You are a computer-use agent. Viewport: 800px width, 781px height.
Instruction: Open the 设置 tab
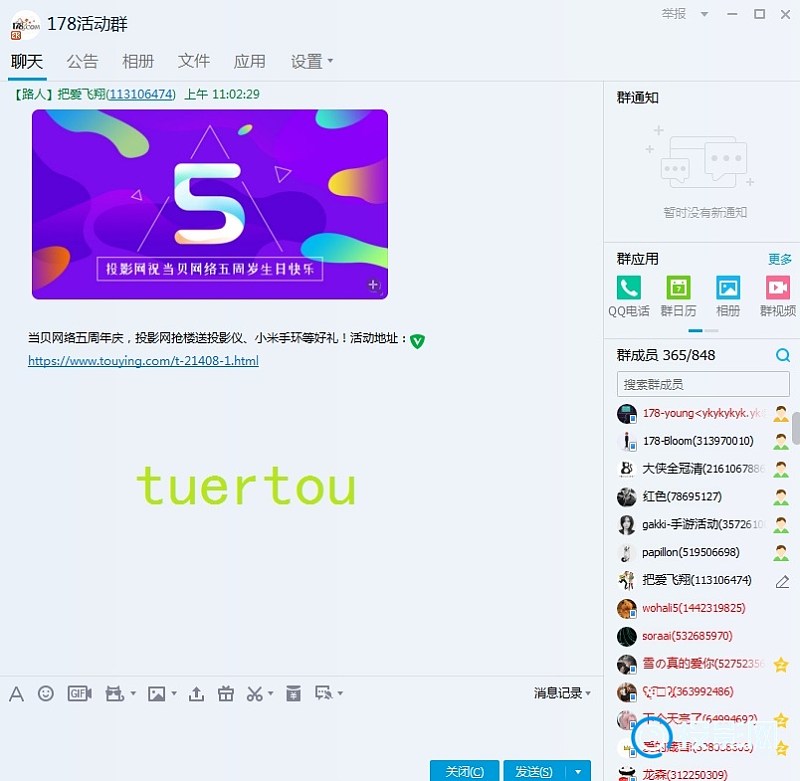point(306,62)
